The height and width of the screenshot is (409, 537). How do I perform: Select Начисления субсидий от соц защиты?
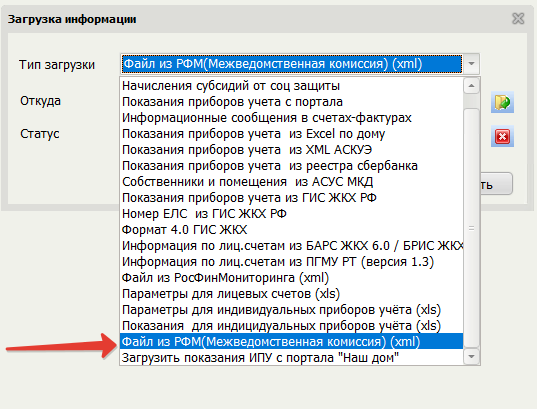coord(291,86)
